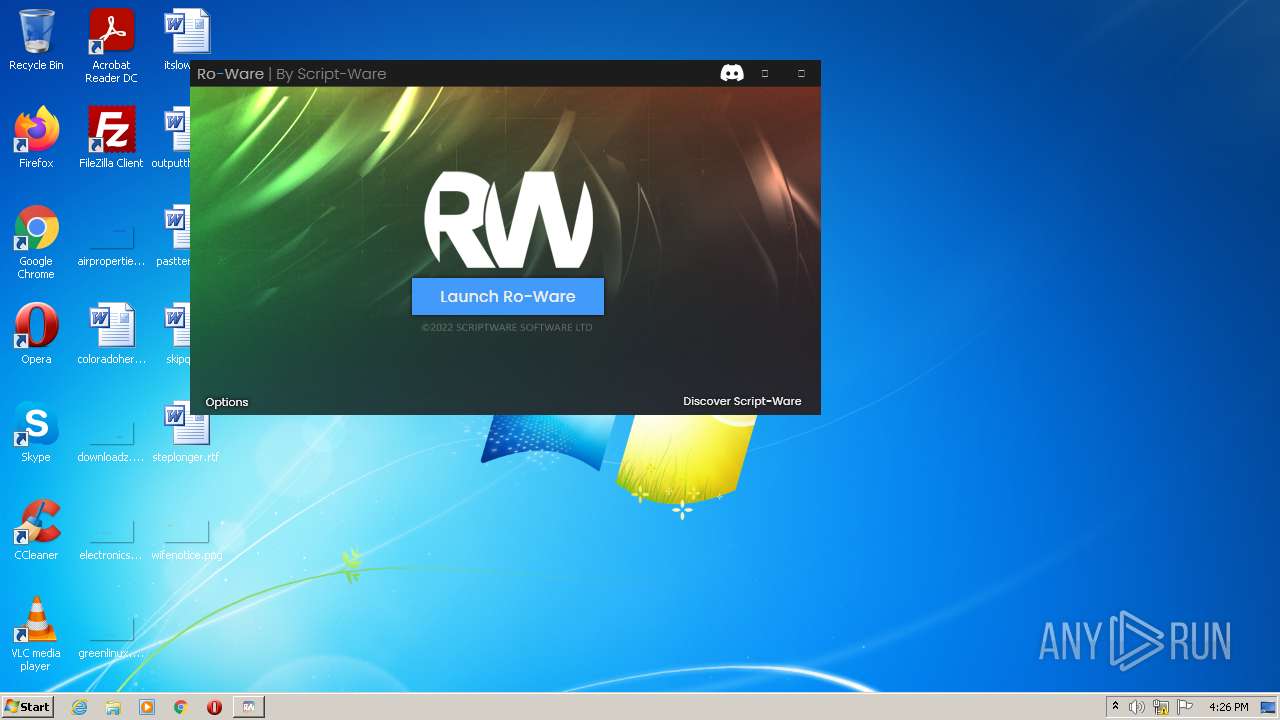Select VLC media player desktop icon
Viewport: 1280px width, 720px height.
[x=36, y=634]
